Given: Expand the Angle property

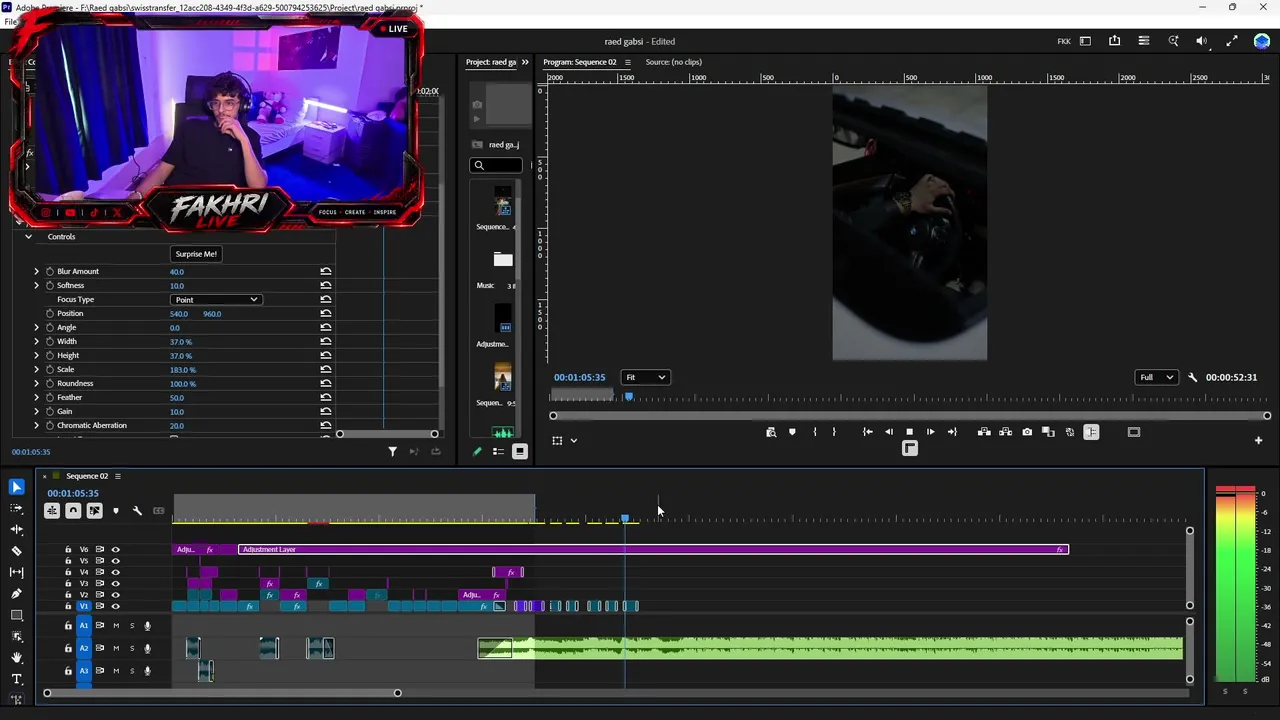Looking at the screenshot, I should click(x=36, y=327).
